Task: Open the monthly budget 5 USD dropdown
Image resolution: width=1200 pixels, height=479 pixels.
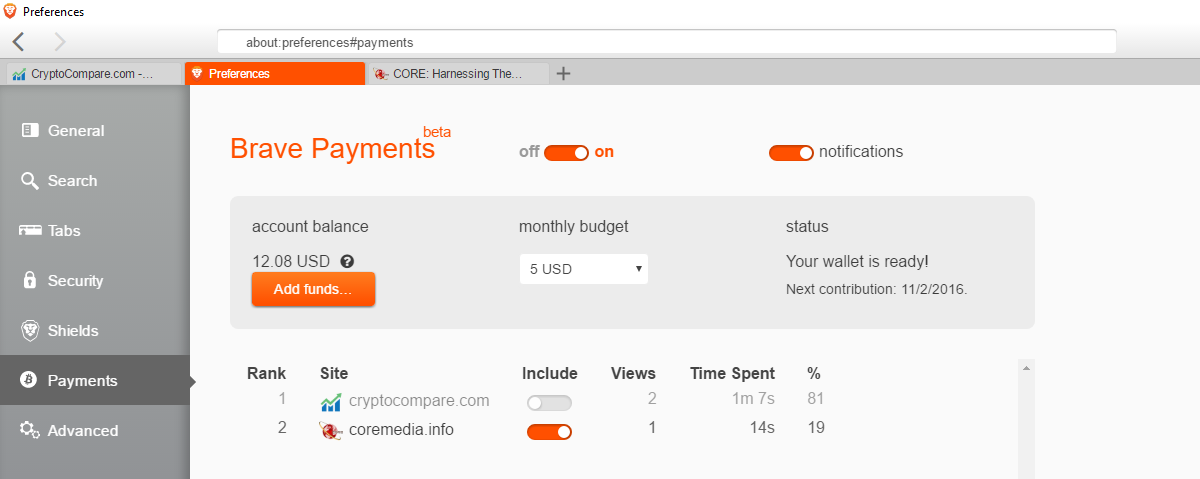Action: pyautogui.click(x=583, y=269)
